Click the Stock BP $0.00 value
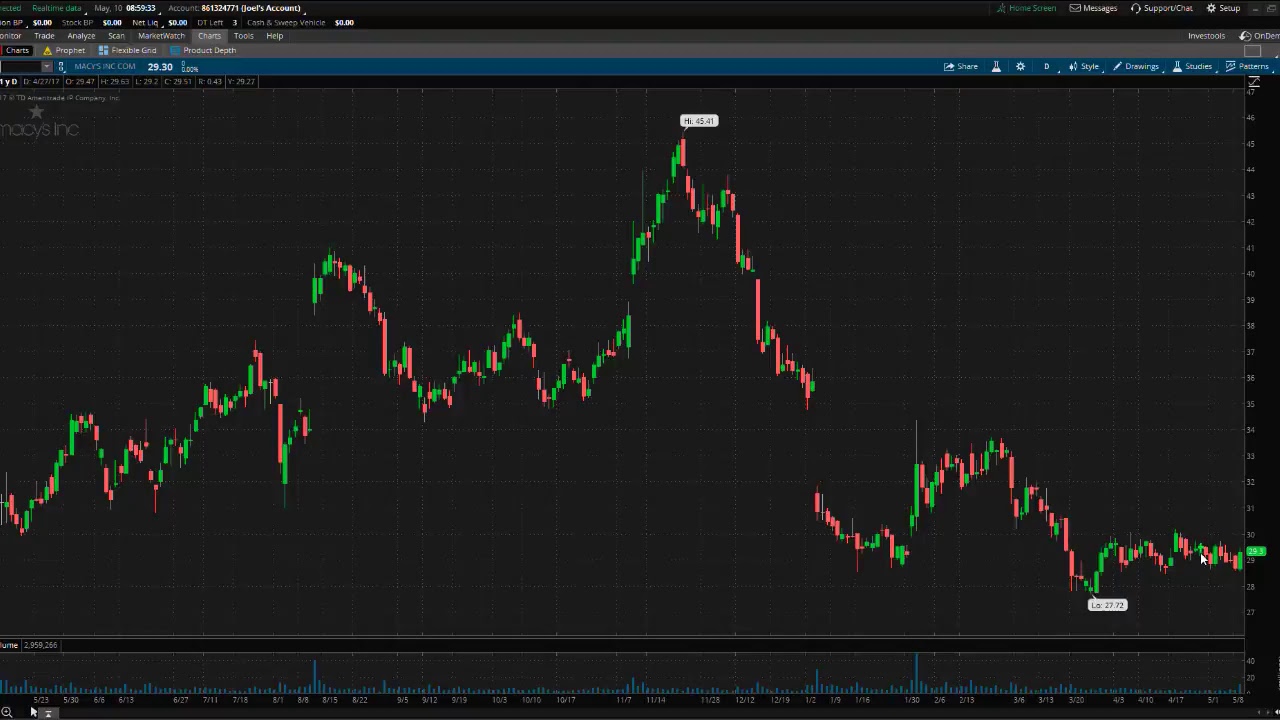 112,22
